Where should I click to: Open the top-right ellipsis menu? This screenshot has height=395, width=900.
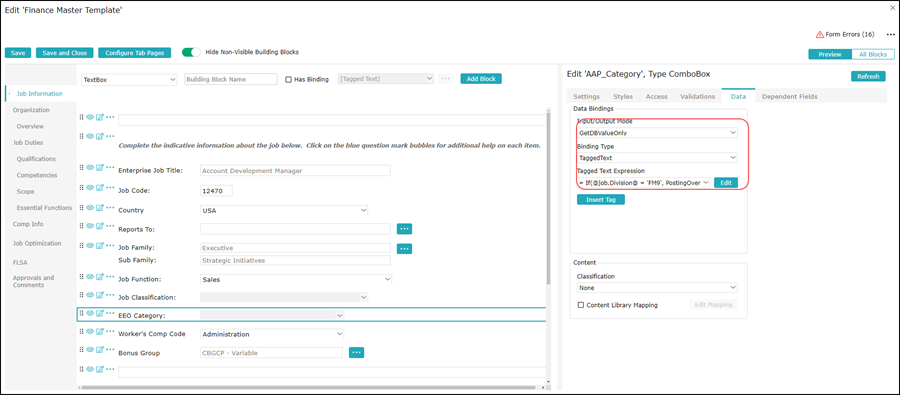tap(890, 34)
